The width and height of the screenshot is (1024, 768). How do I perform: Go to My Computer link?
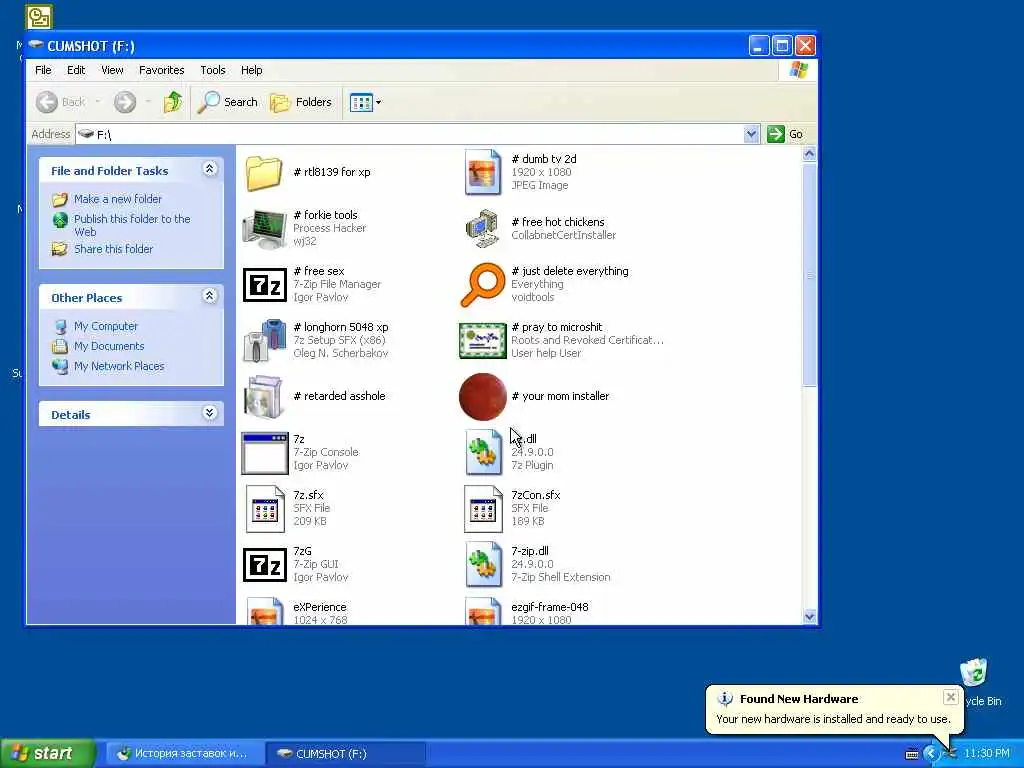point(105,326)
